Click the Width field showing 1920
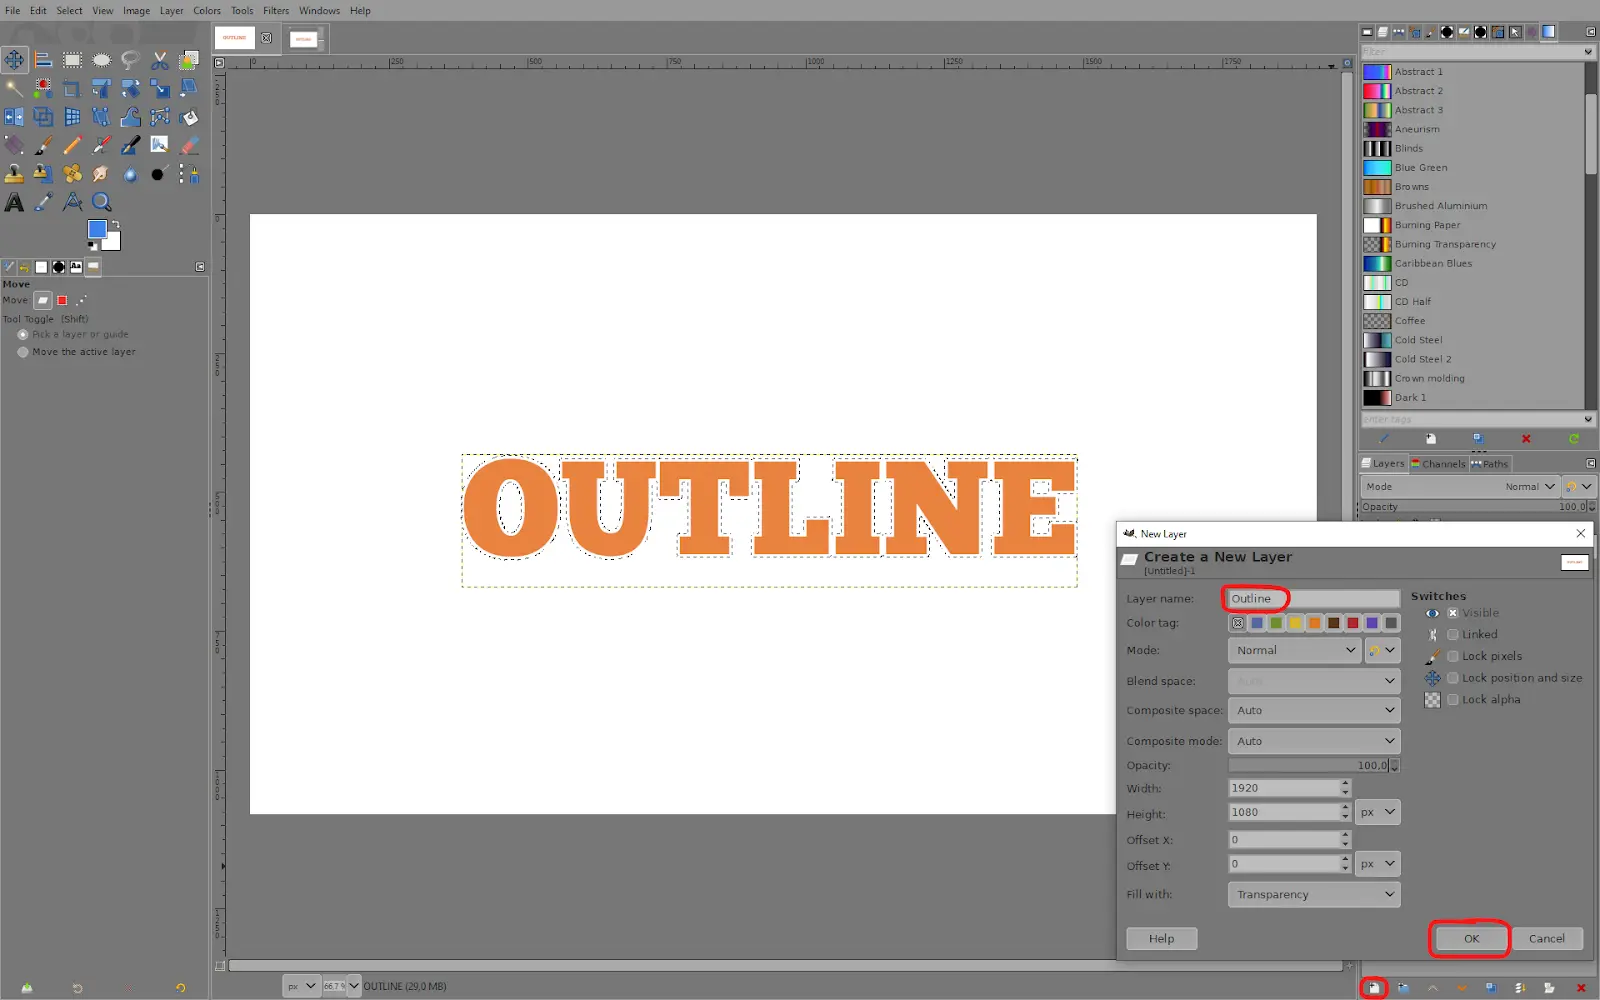This screenshot has height=1000, width=1600. (x=1284, y=788)
